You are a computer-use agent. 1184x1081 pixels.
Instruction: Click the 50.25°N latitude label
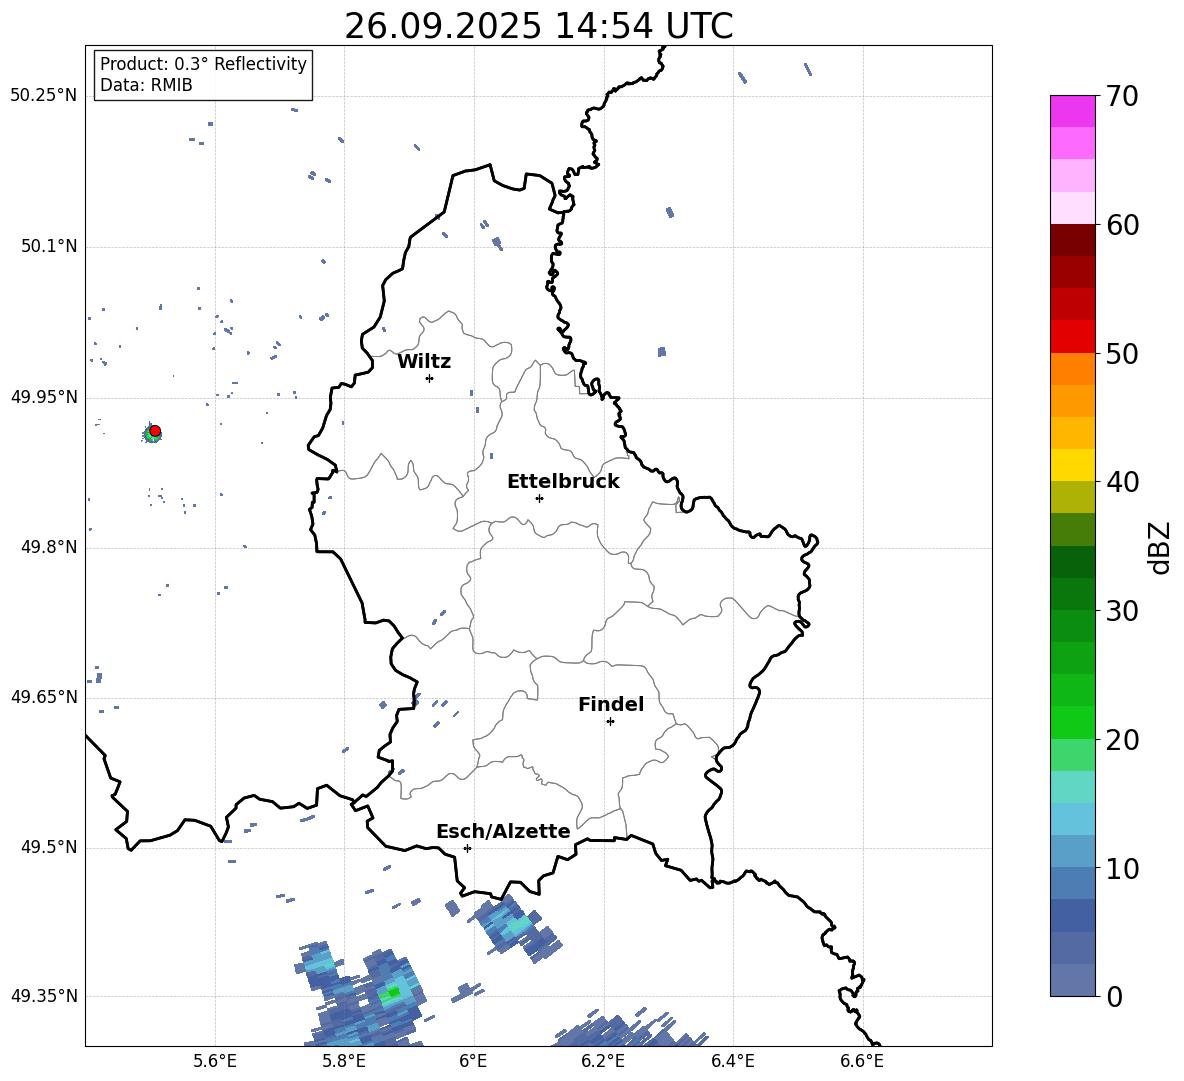43,96
